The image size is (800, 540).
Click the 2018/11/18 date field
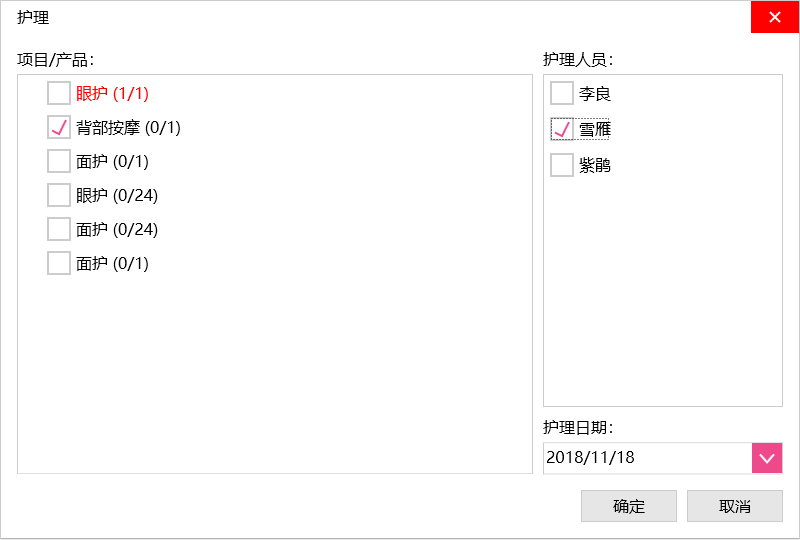(647, 458)
